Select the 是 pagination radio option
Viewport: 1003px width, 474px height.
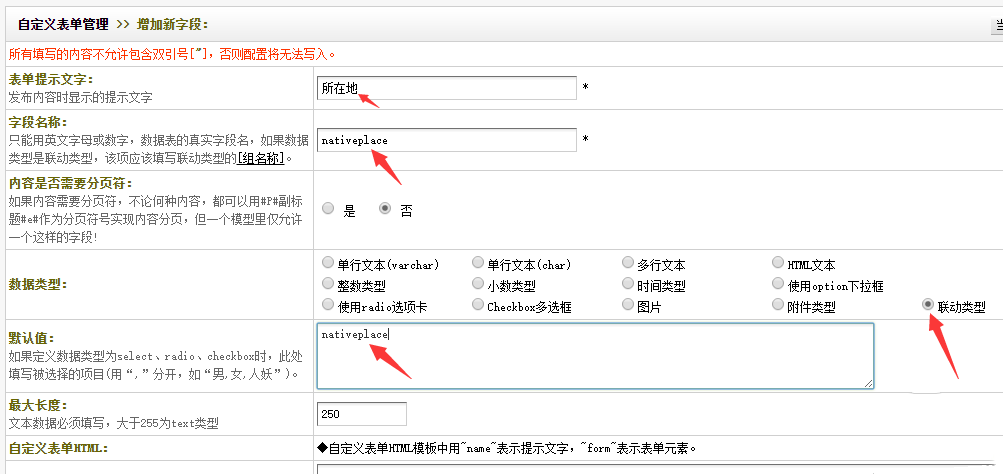(x=328, y=209)
